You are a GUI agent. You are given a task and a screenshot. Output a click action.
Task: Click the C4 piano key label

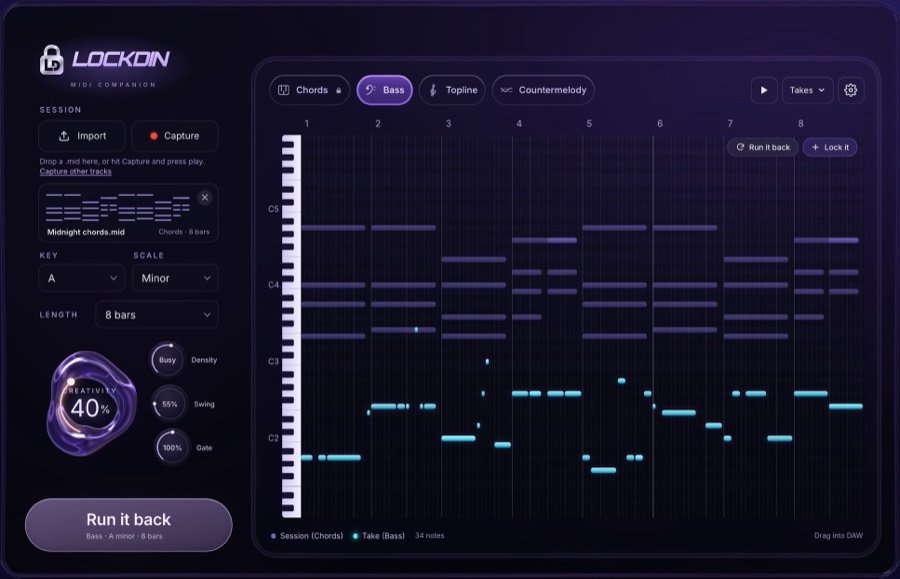click(273, 285)
